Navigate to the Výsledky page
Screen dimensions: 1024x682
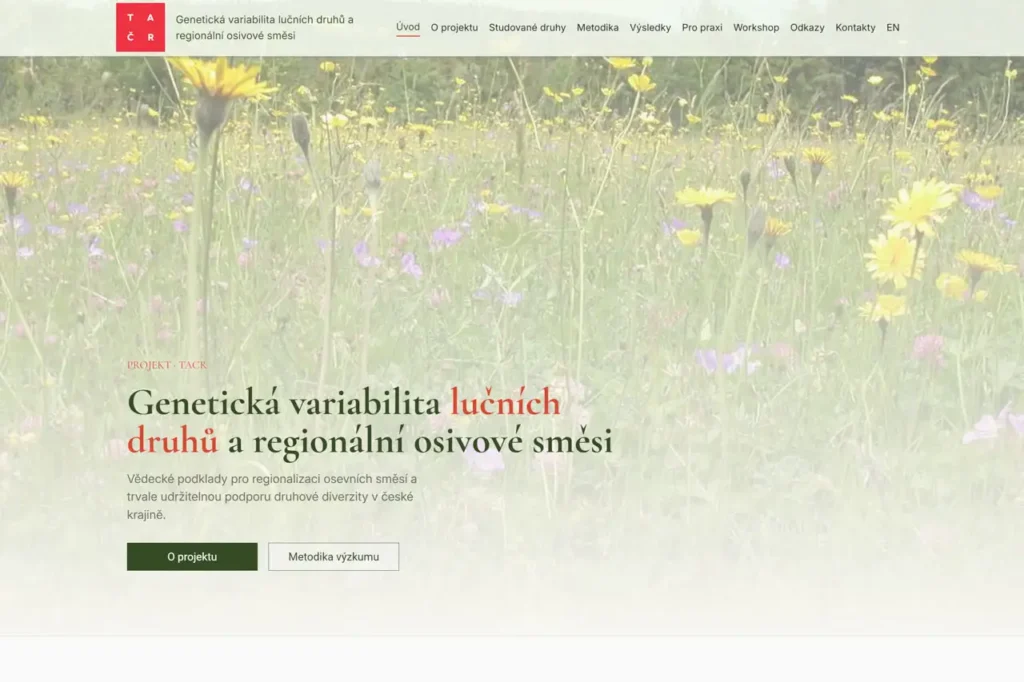point(650,27)
